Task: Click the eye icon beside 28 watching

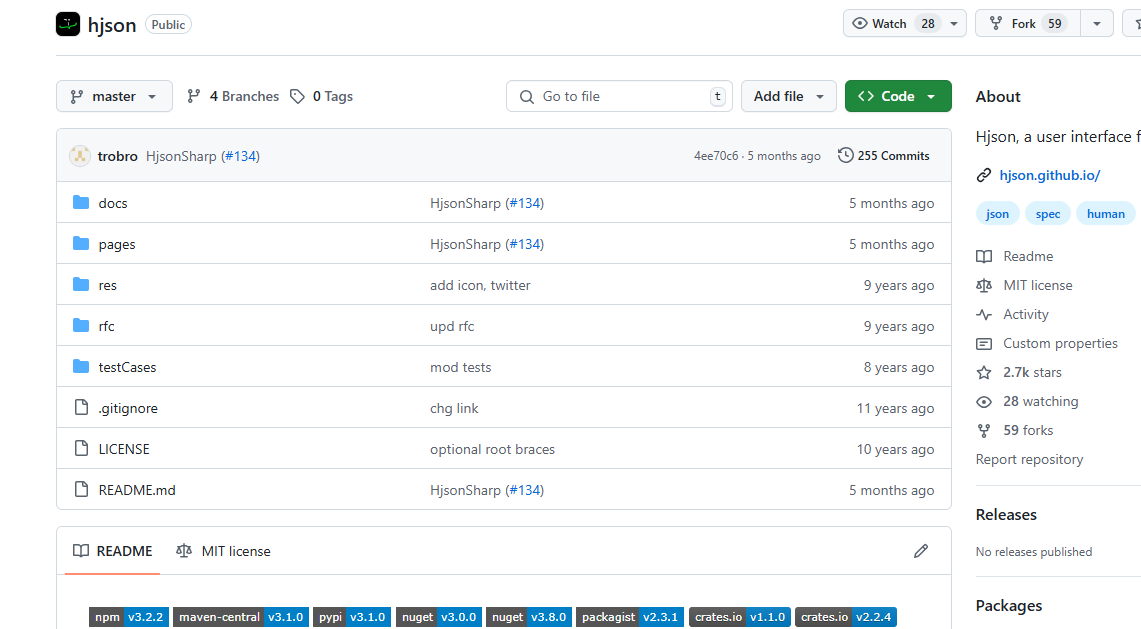Action: pos(984,402)
